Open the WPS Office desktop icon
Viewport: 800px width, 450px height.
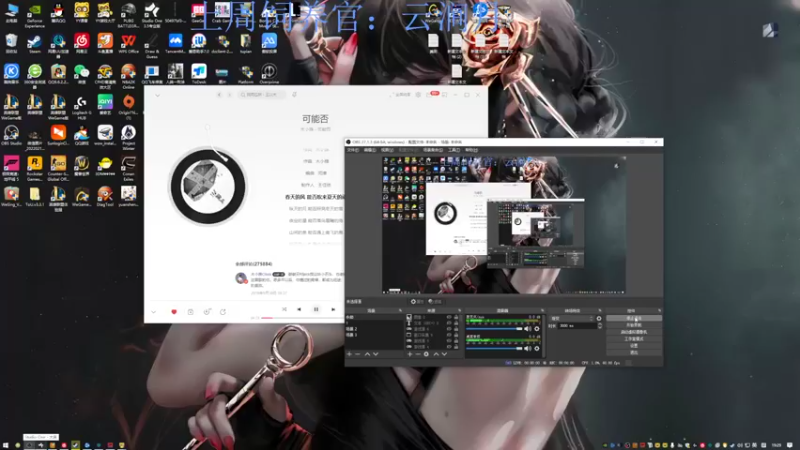click(129, 44)
